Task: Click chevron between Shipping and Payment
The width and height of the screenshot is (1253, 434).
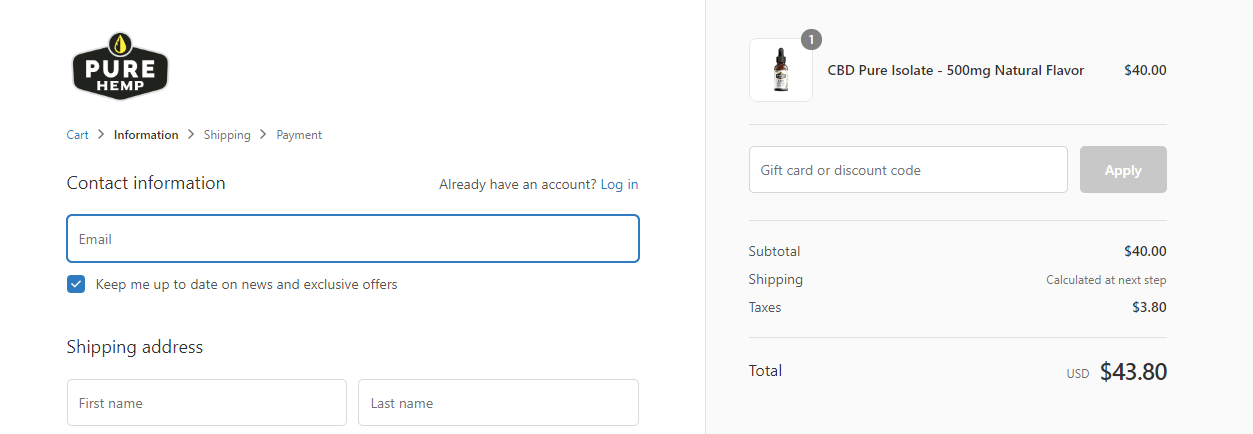Action: tap(264, 135)
